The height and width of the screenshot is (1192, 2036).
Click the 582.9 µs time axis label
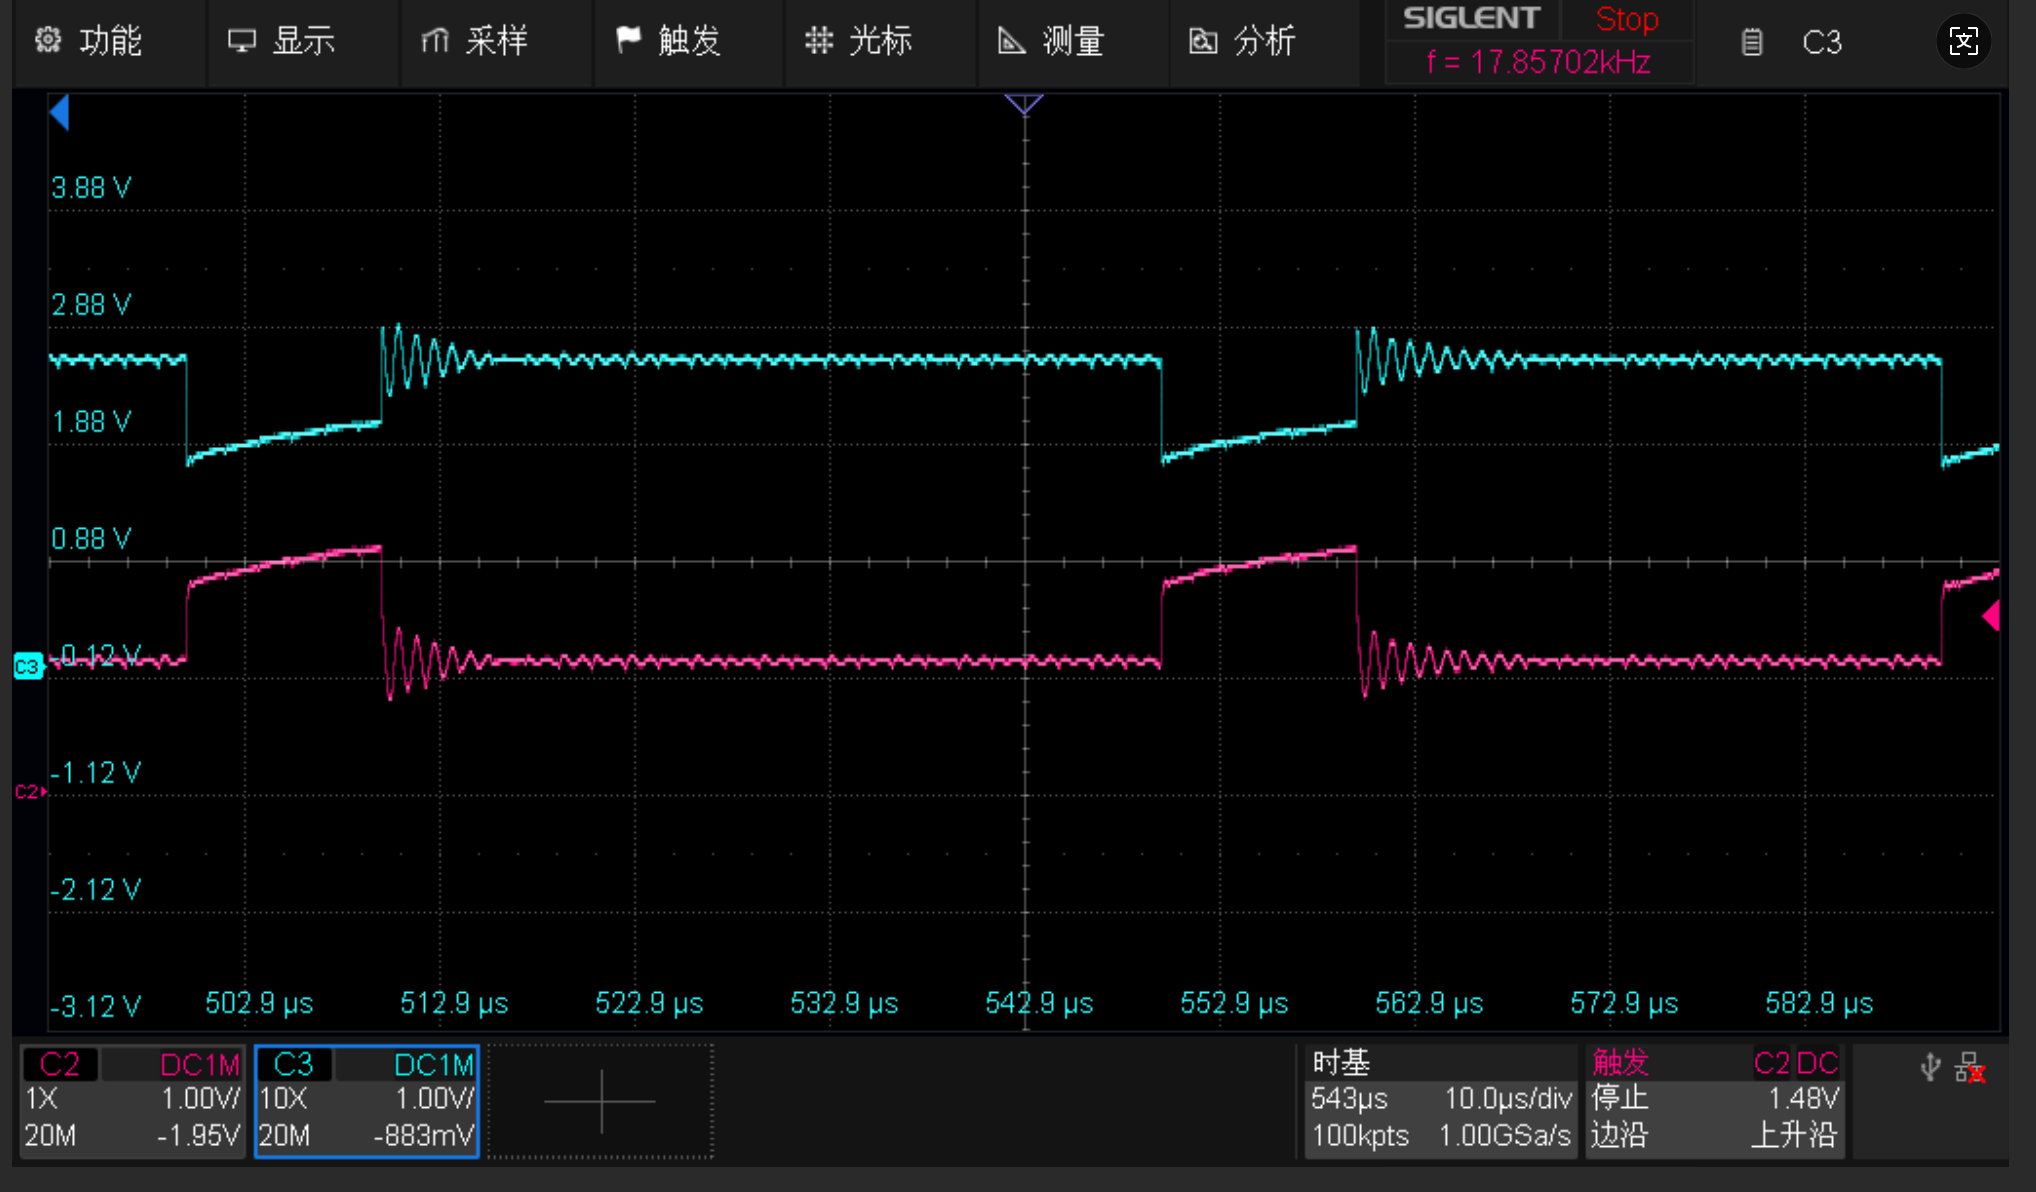pos(1819,1003)
